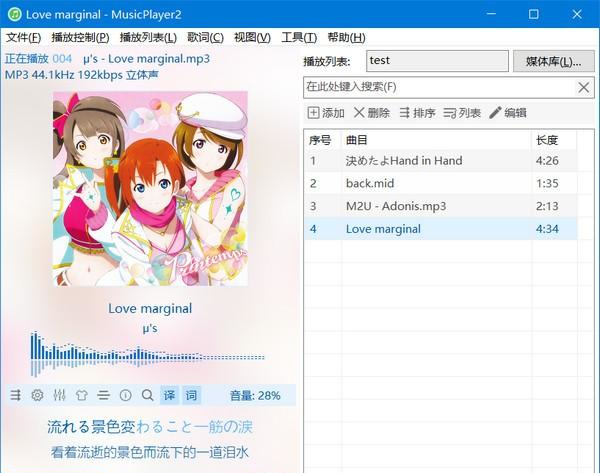
Task: Click the playlist name field showing test
Action: [x=437, y=61]
